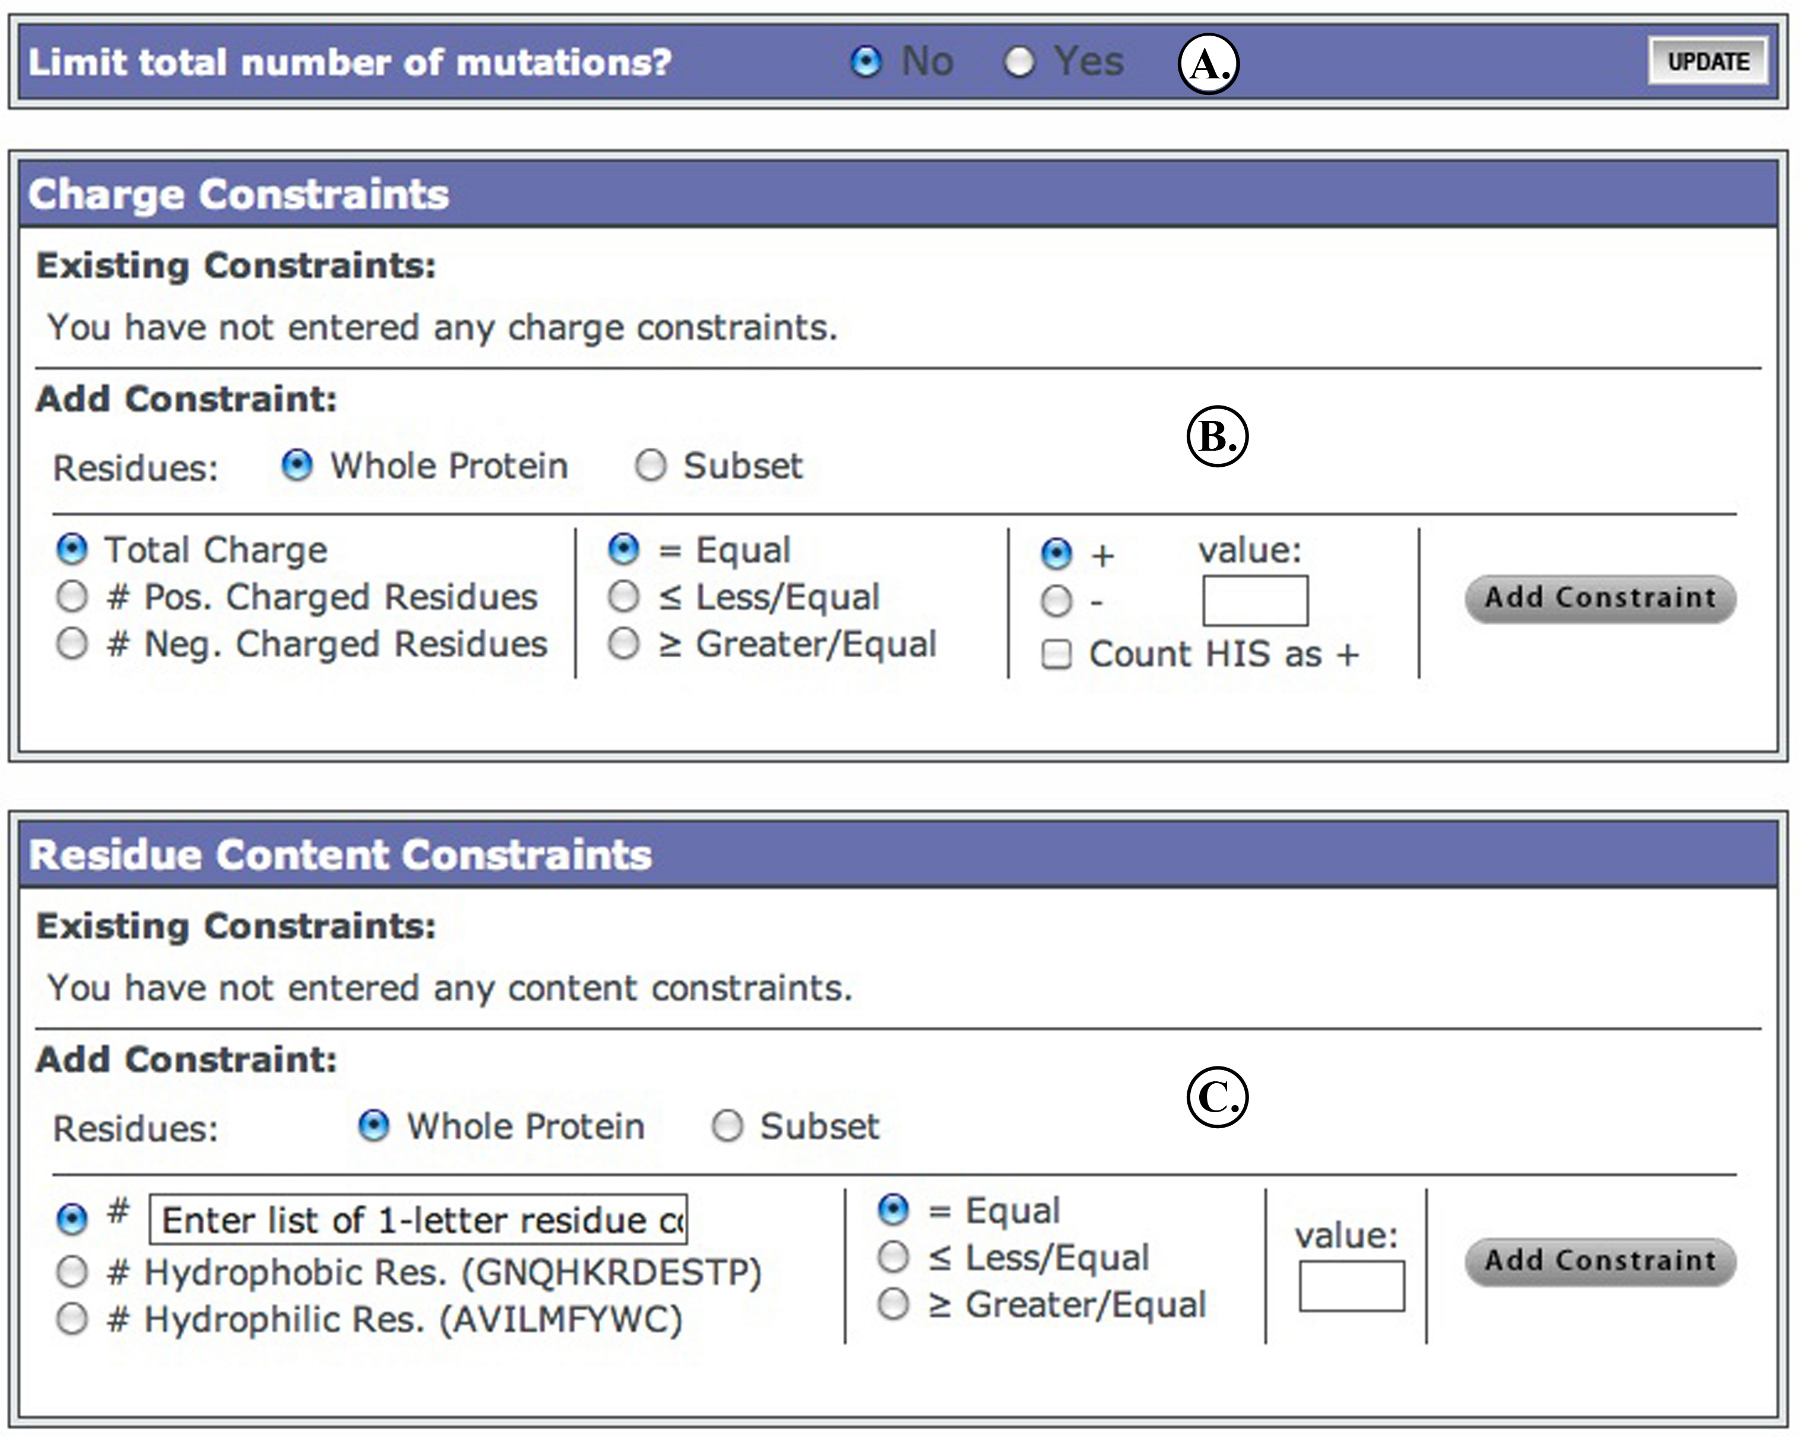
Task: Select No for limiting mutations
Action: tap(866, 62)
